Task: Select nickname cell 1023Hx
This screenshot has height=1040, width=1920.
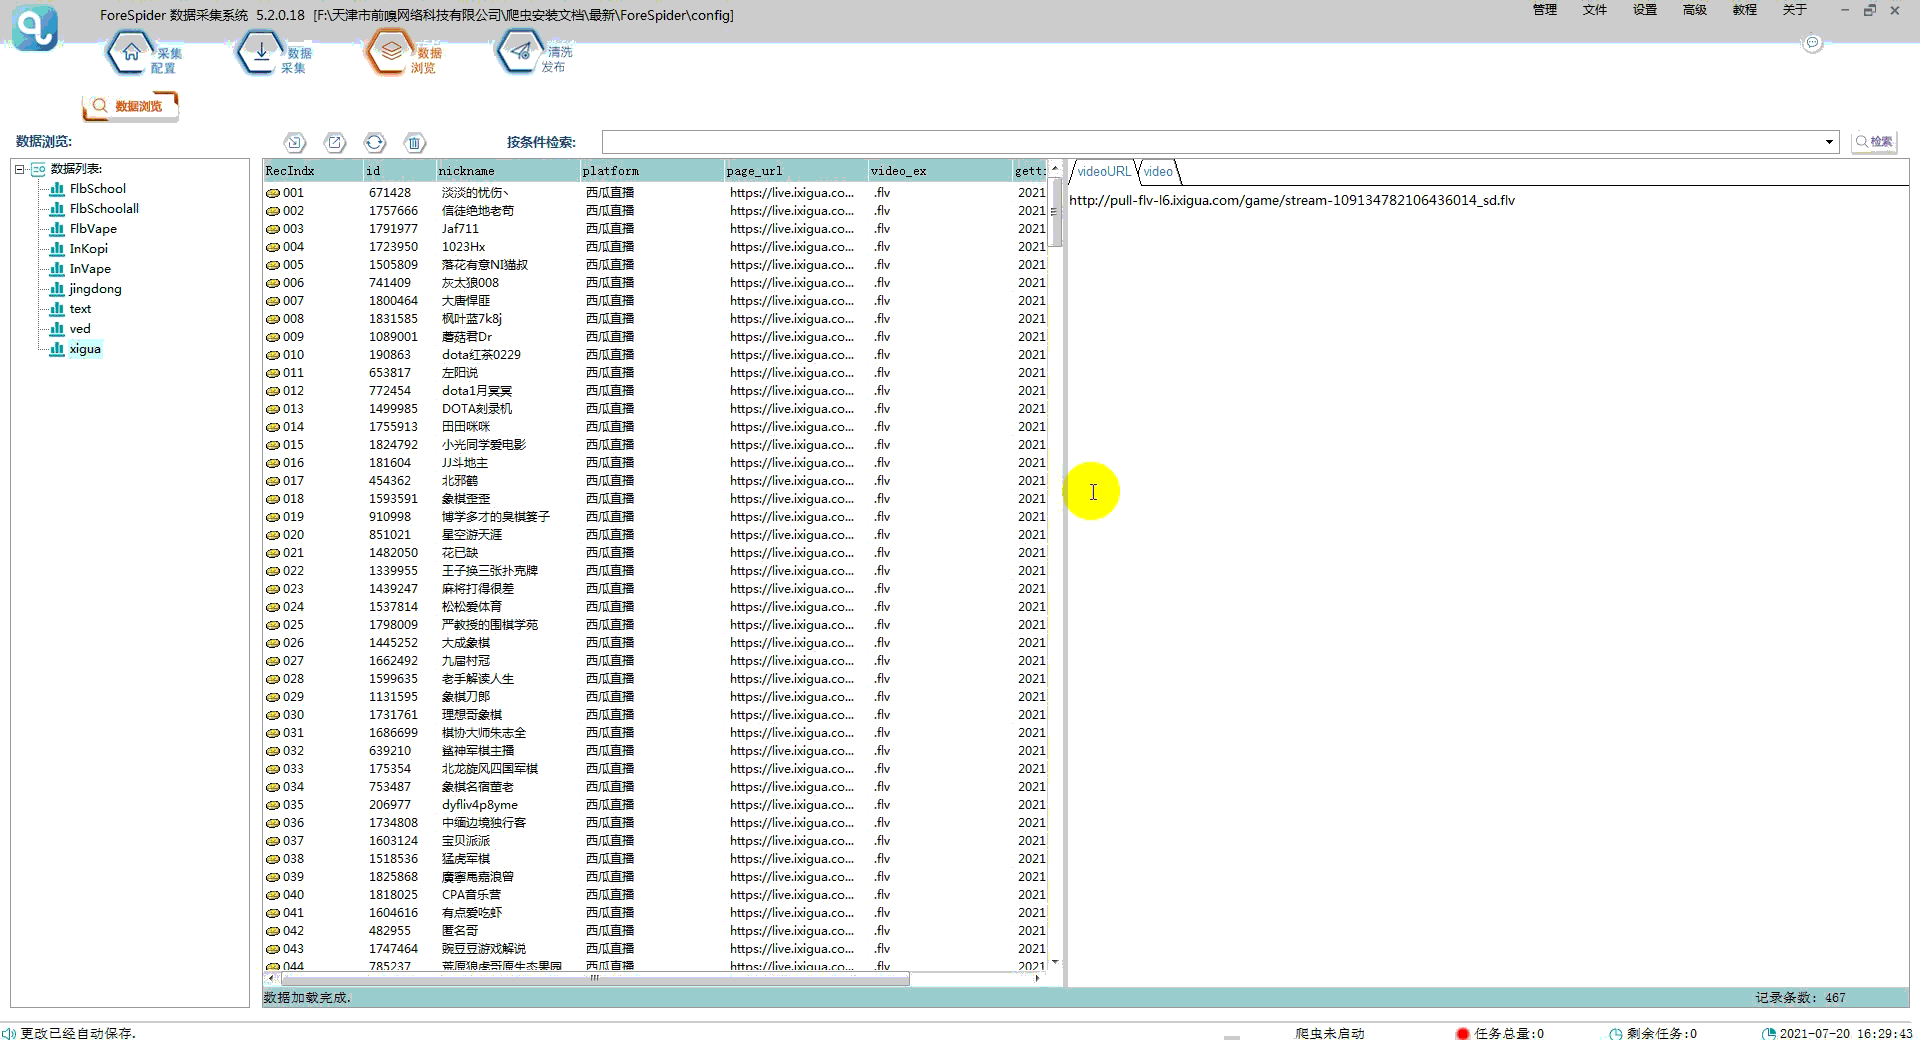Action: (x=463, y=247)
